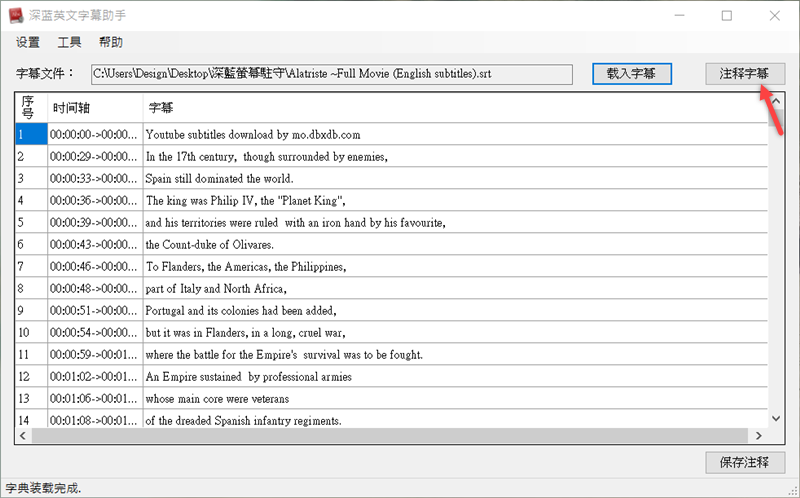Select row "part of Italy and North Africa,"

391,288
